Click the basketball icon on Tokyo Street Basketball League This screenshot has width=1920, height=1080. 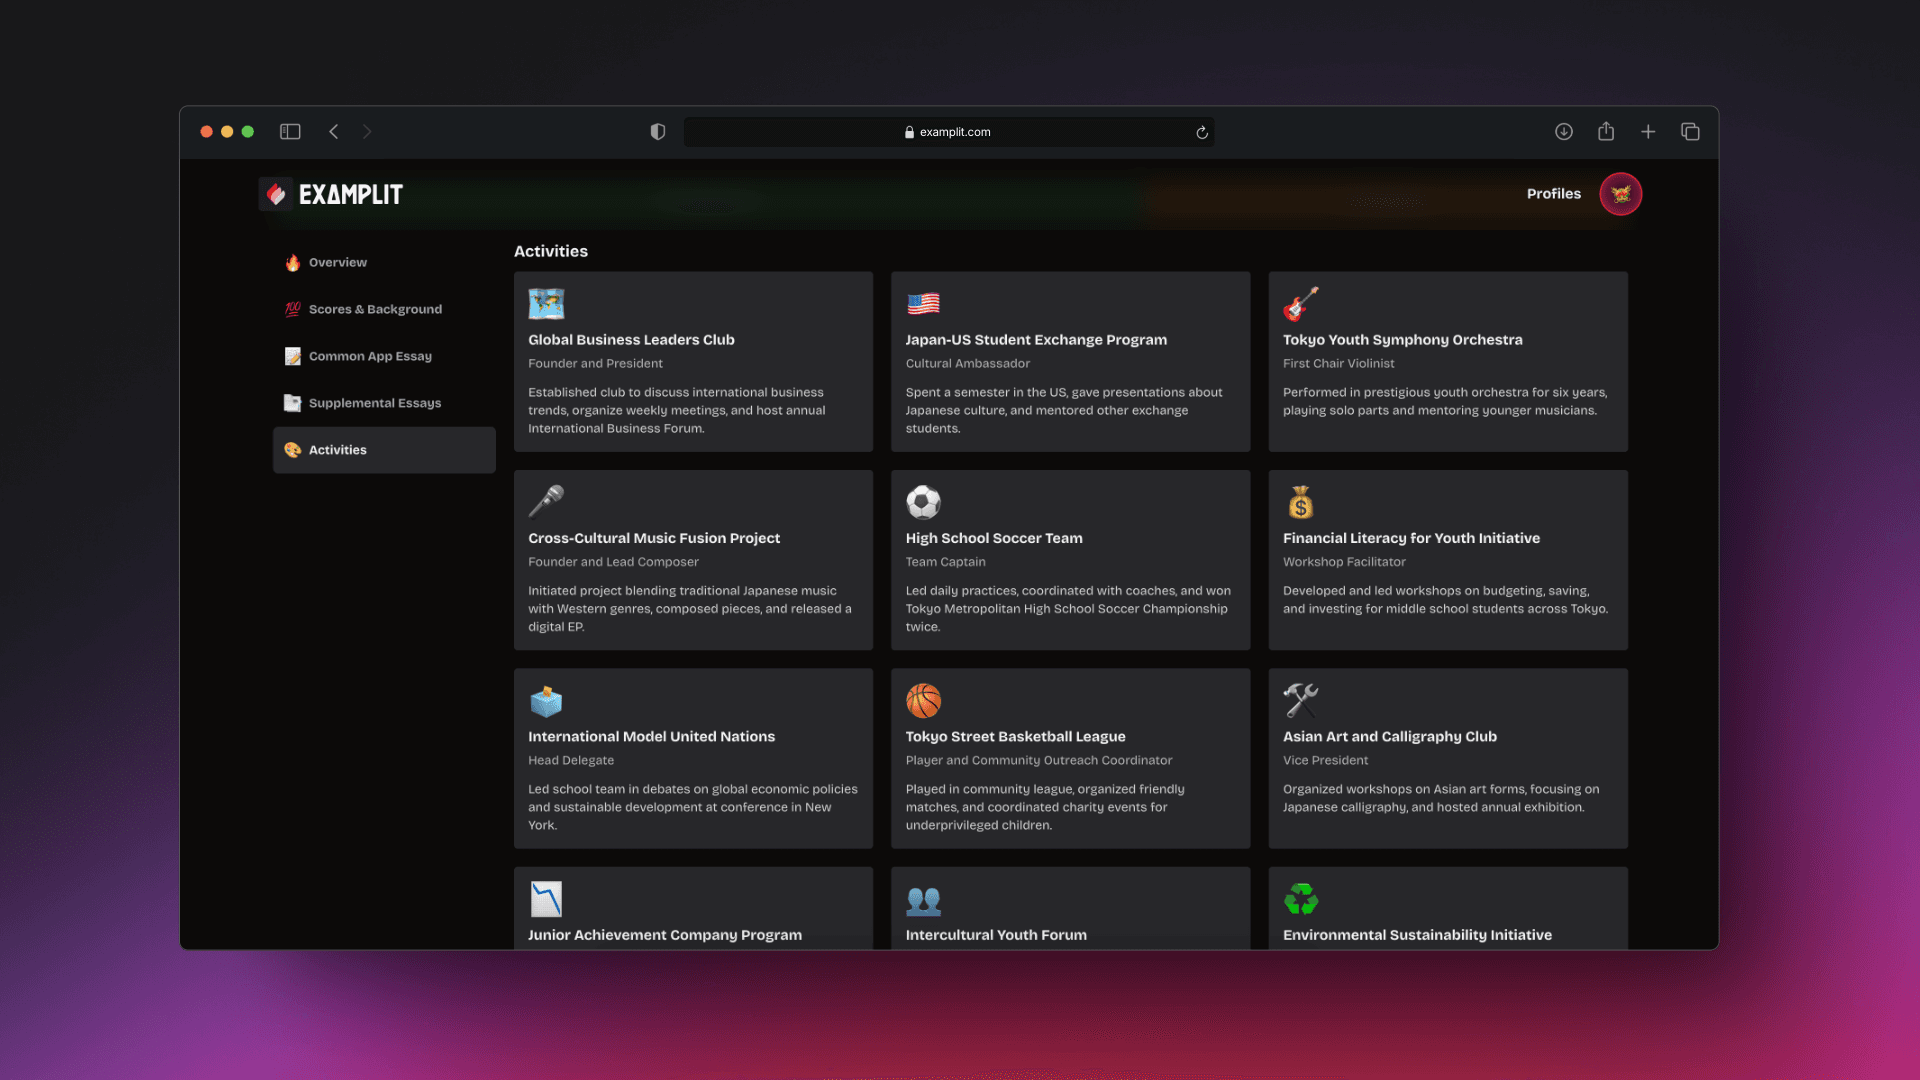pos(923,700)
